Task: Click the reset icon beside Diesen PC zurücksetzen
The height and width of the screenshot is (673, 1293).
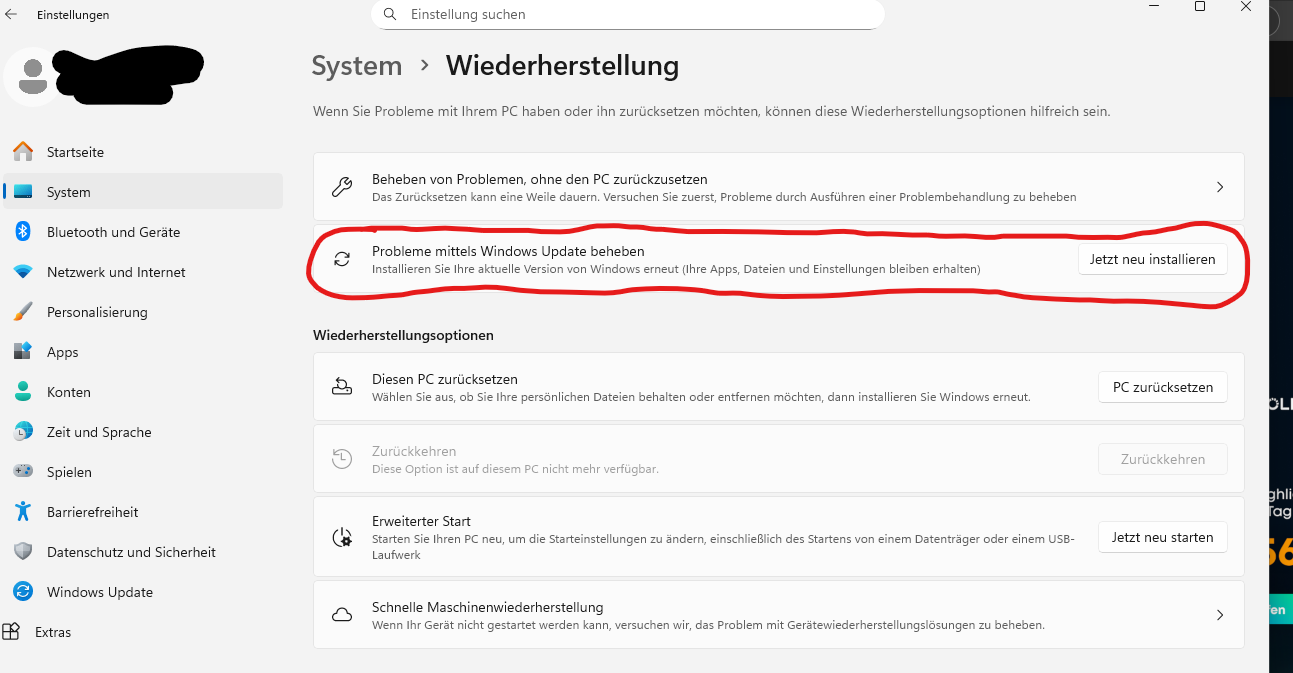Action: pyautogui.click(x=342, y=387)
